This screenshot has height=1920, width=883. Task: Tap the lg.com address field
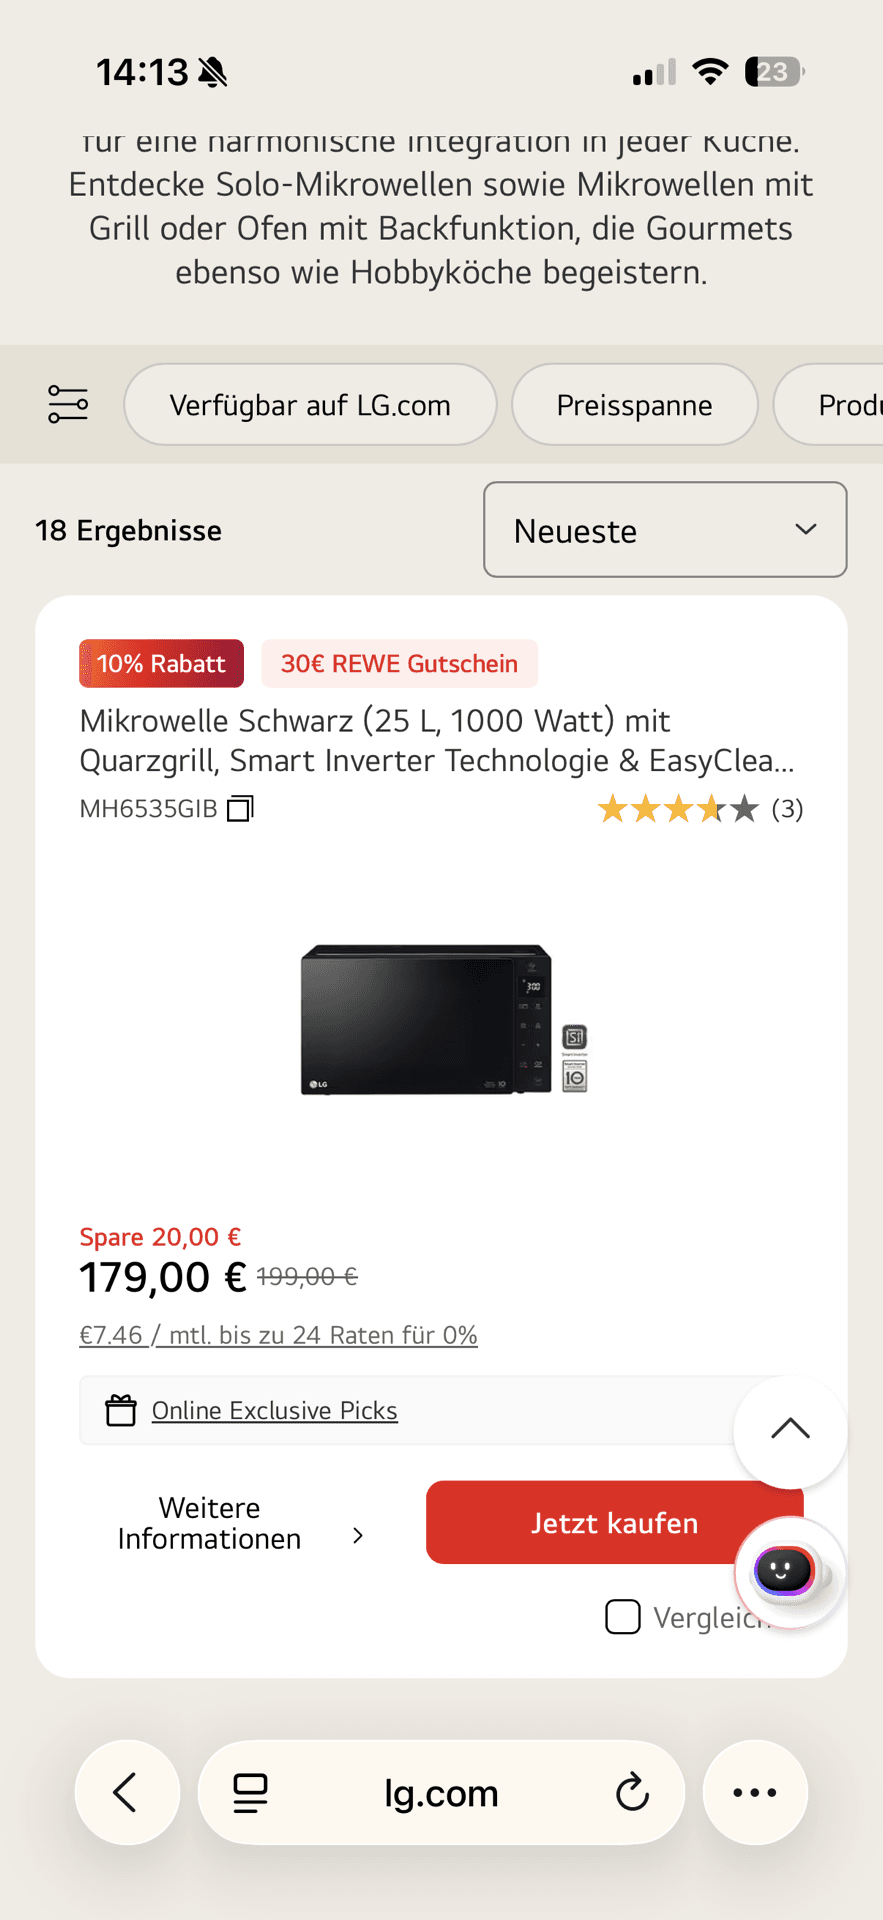(x=441, y=1793)
